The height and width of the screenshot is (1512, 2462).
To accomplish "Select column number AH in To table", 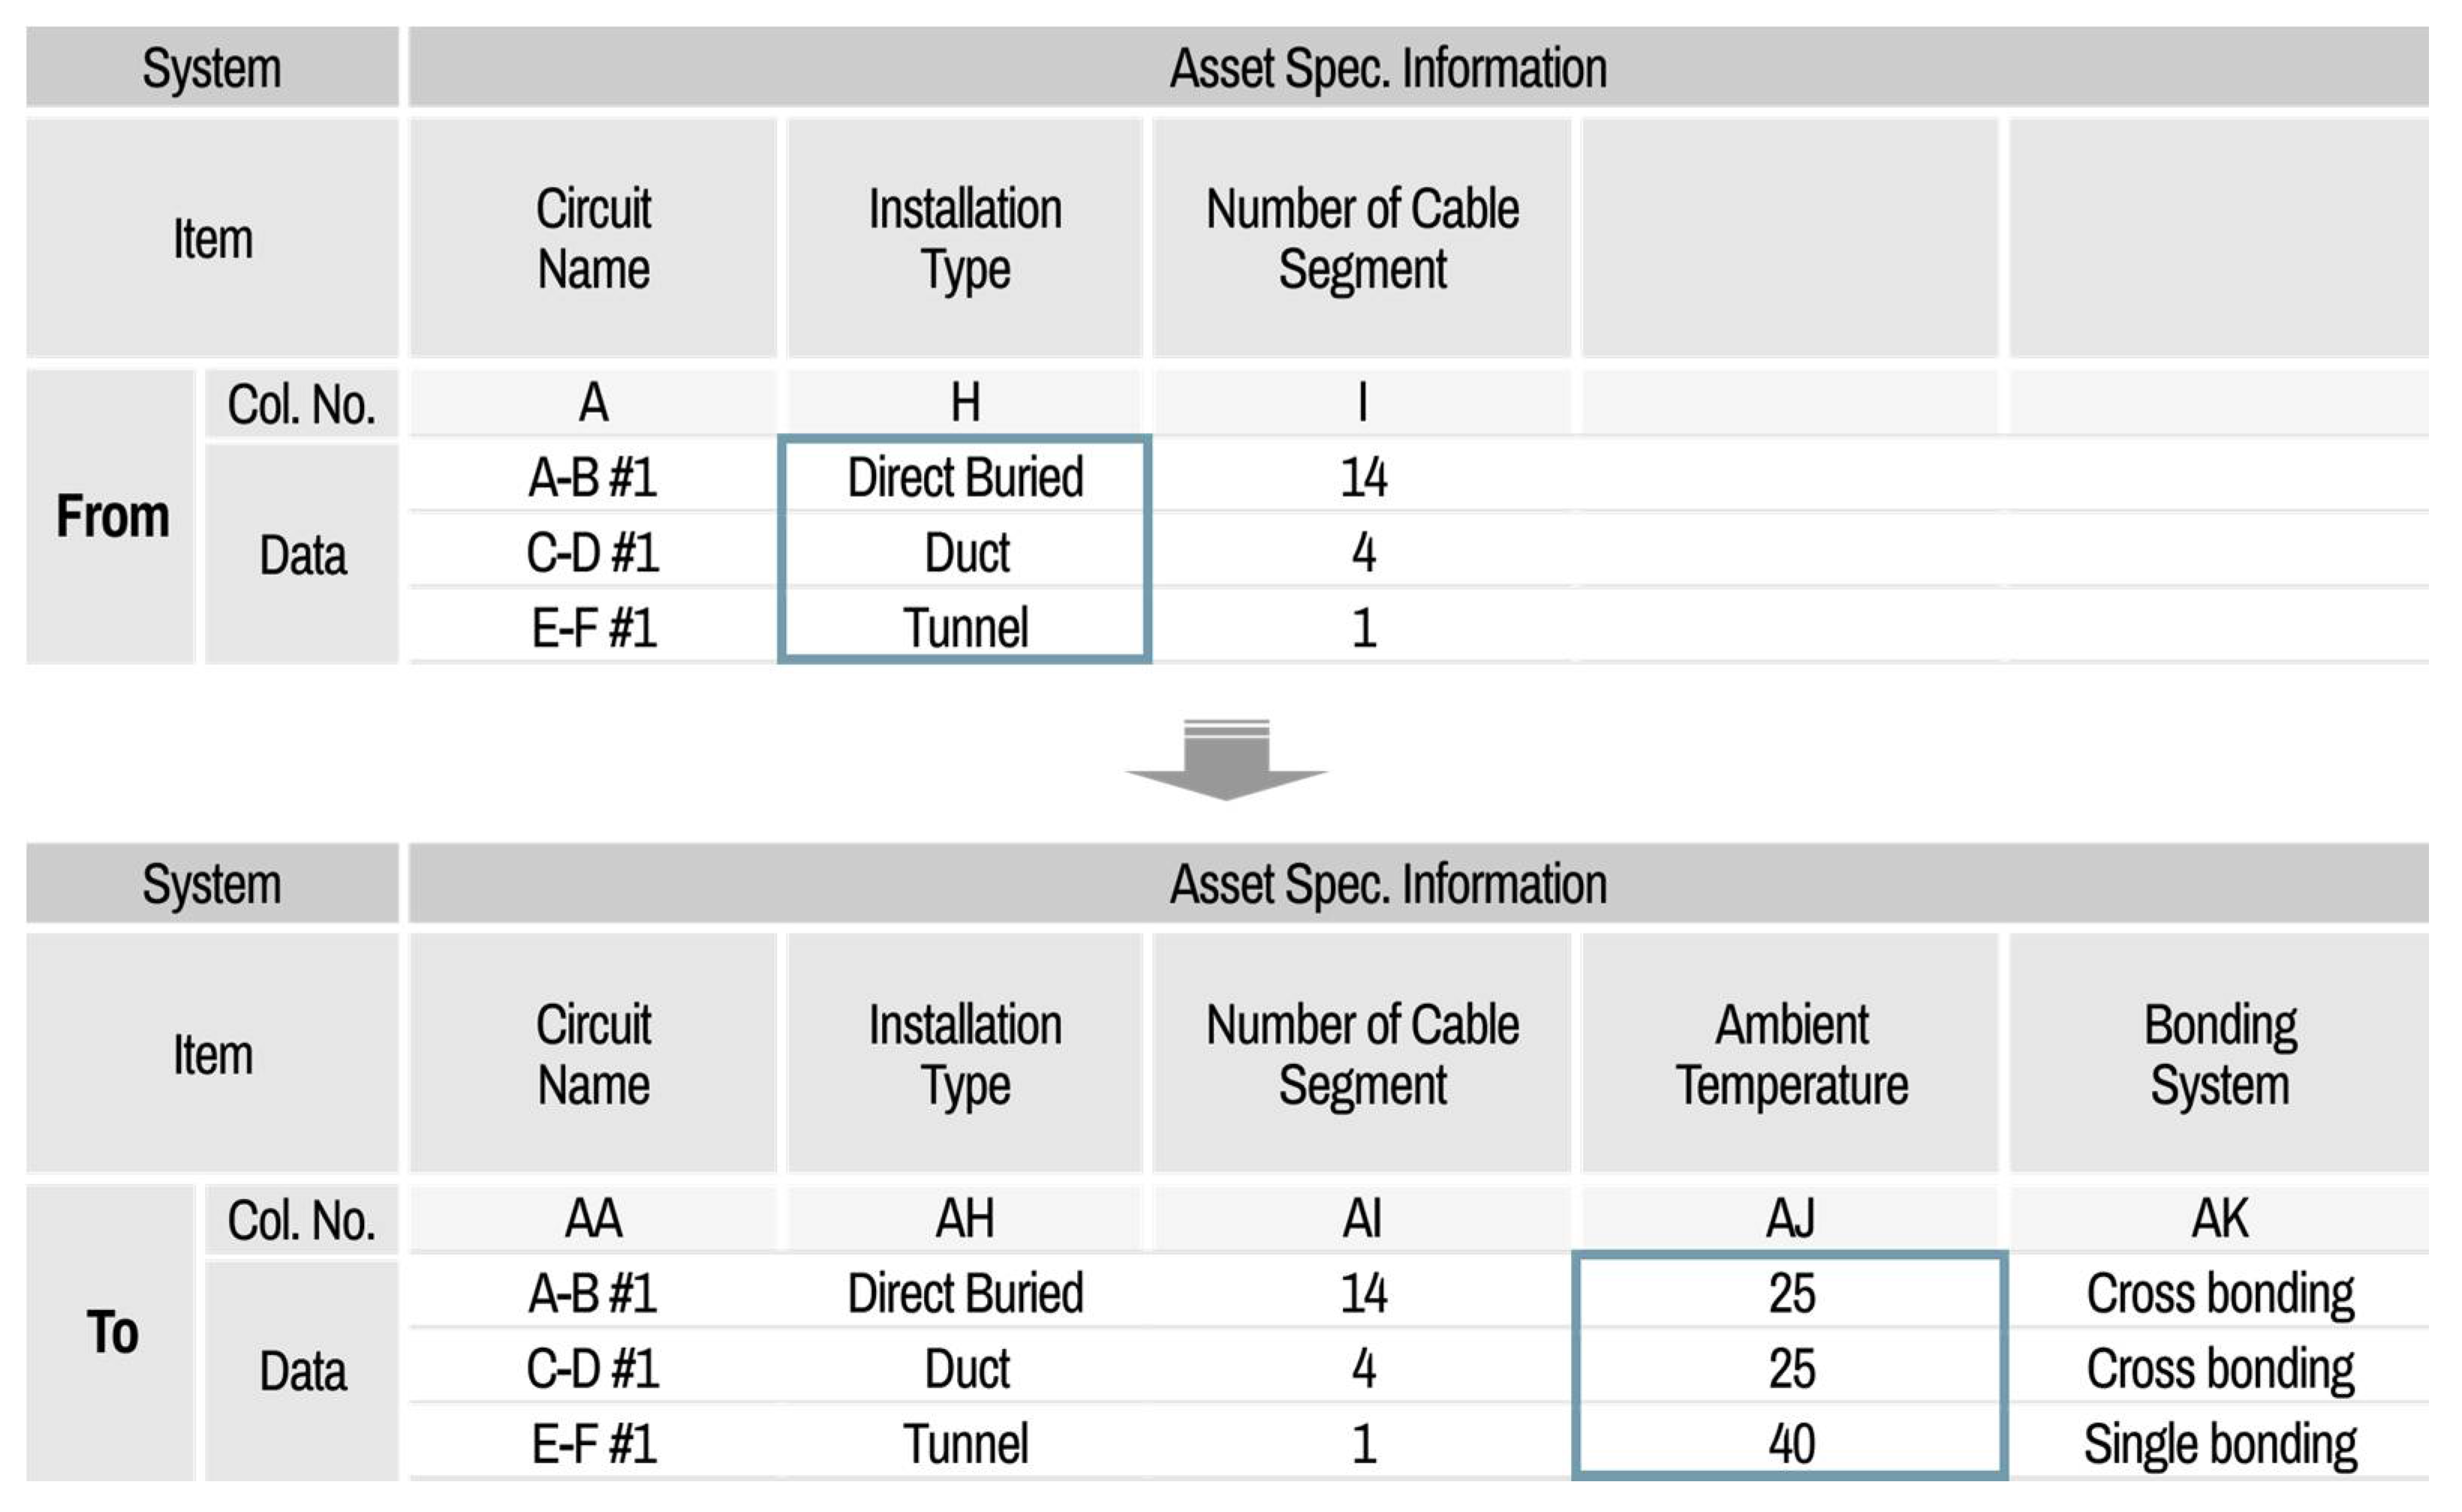I will 965,1219.
